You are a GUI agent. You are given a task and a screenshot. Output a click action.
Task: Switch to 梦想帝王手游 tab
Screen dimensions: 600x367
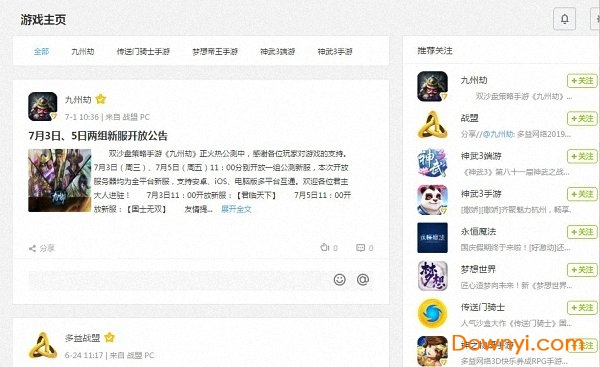[215, 51]
